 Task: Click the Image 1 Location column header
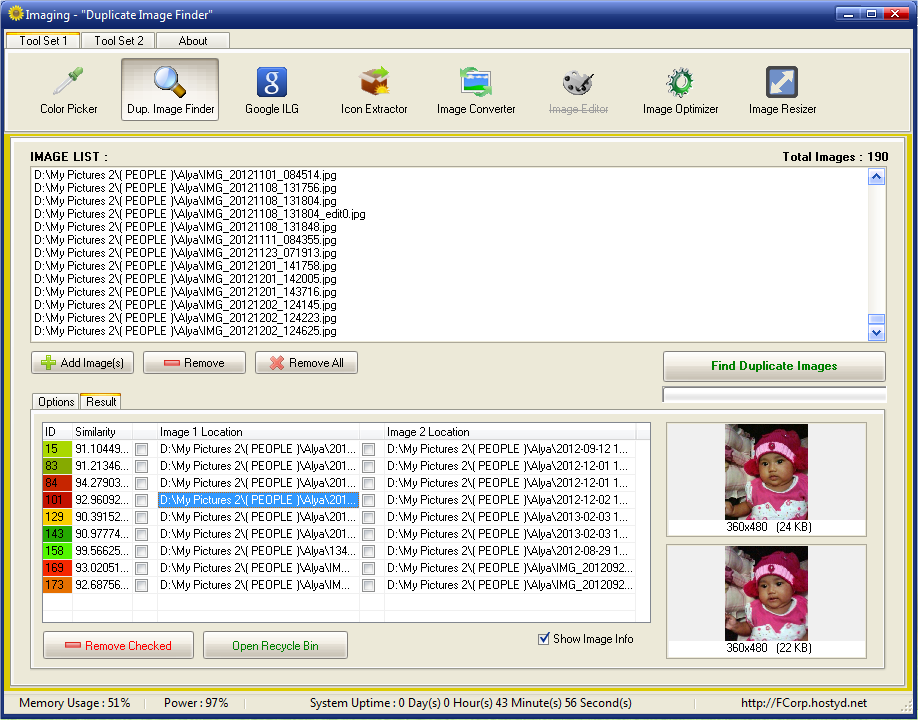pyautogui.click(x=258, y=432)
